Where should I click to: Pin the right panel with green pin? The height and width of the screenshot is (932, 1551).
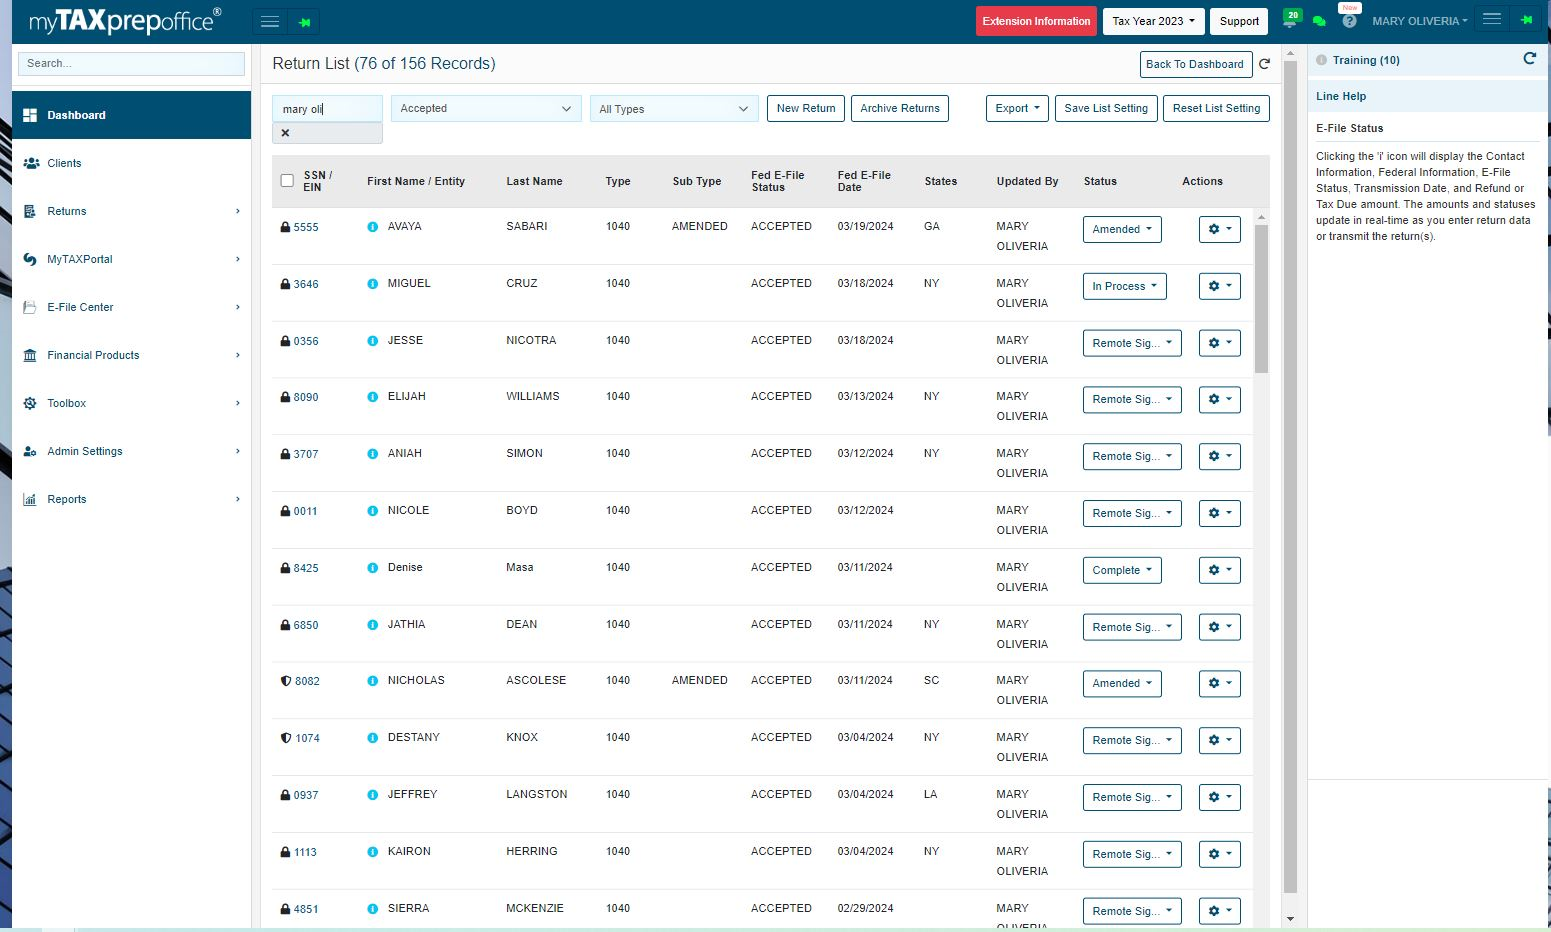click(x=1526, y=20)
